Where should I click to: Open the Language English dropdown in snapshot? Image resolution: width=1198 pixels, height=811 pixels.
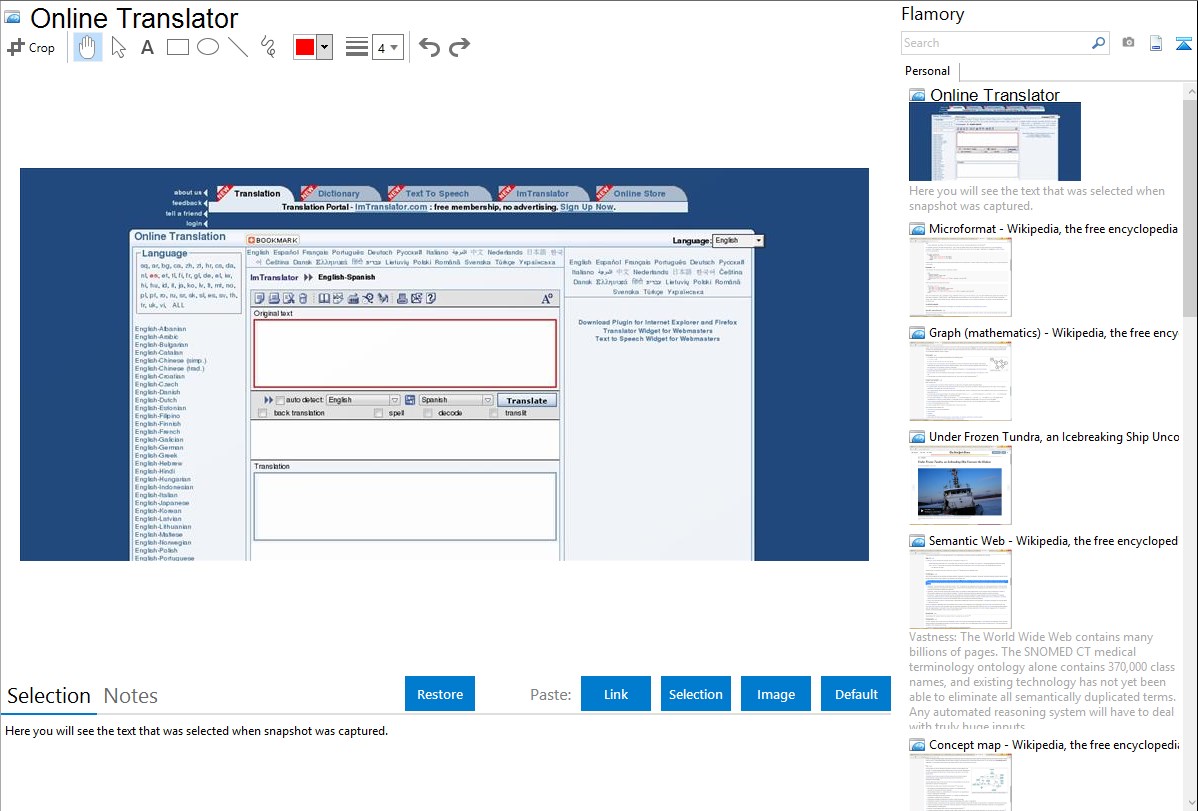(x=738, y=240)
